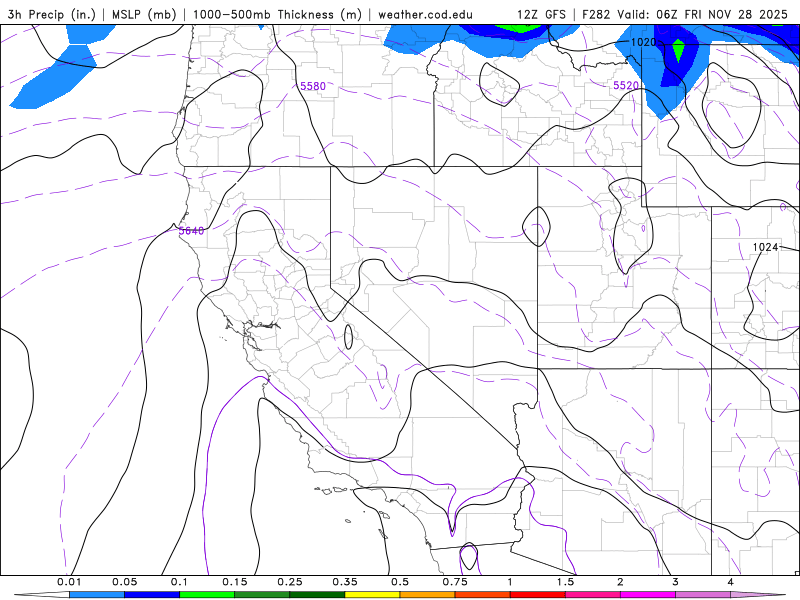
Task: Click the '12Z GFS' model run label
Action: click(x=541, y=14)
